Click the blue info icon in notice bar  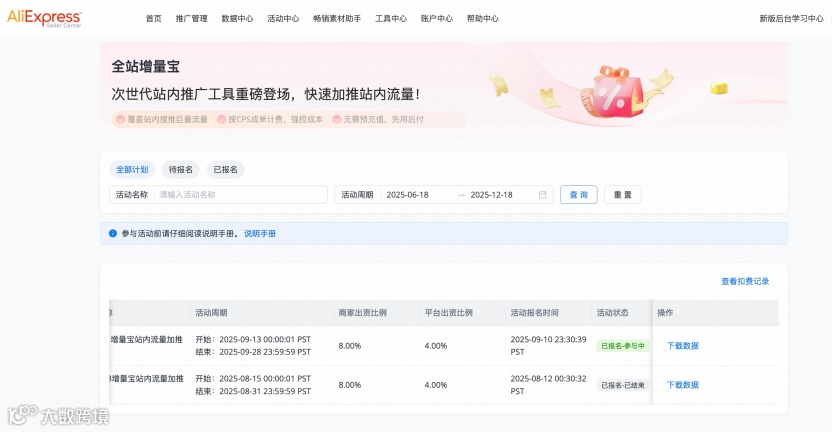(112, 234)
